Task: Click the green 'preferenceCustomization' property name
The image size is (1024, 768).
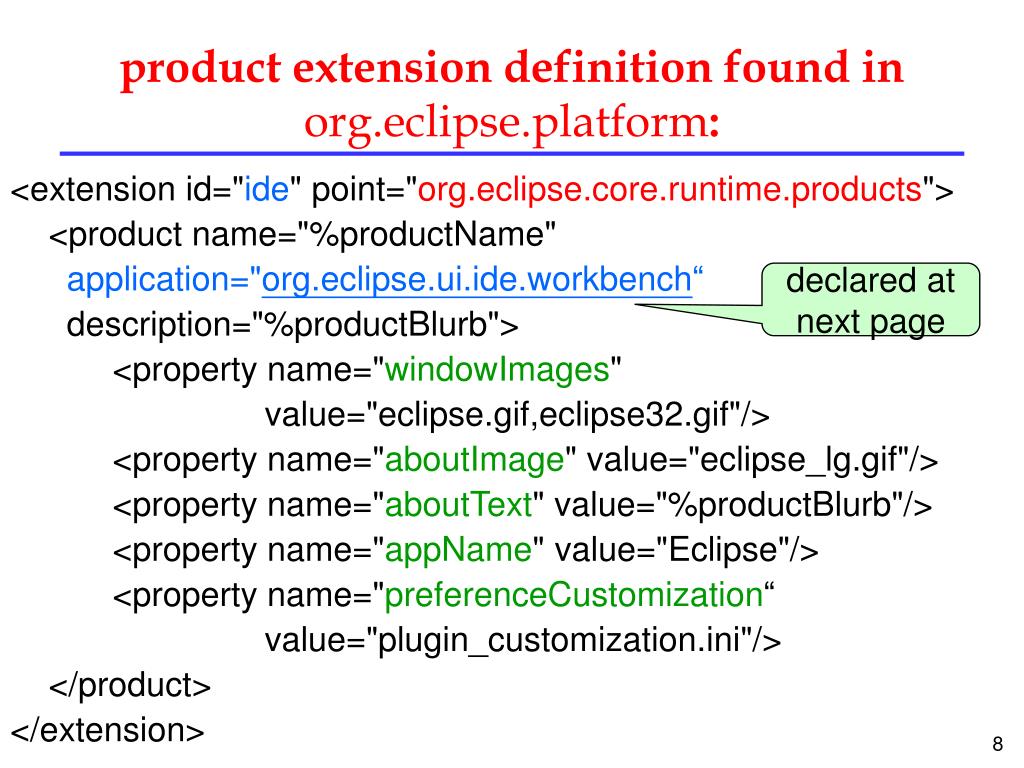Action: [573, 595]
